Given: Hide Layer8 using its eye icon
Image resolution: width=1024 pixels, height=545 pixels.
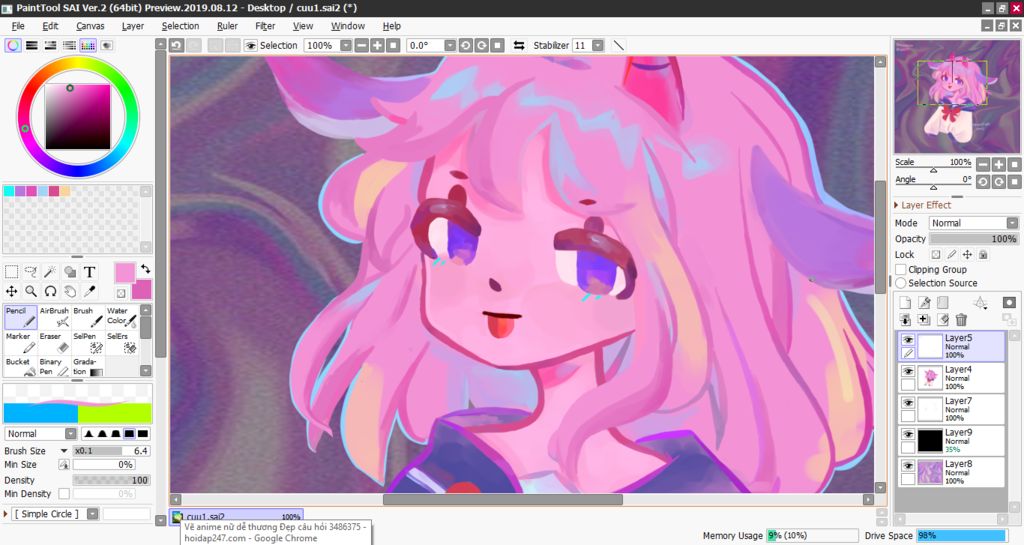Looking at the screenshot, I should pos(908,465).
